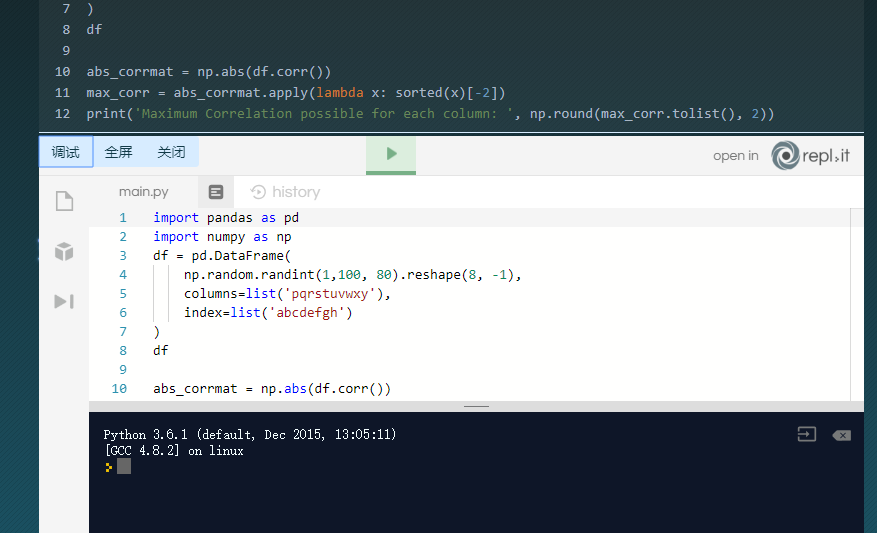Click 'import pandas as pd' line
877x533 pixels.
[226, 218]
